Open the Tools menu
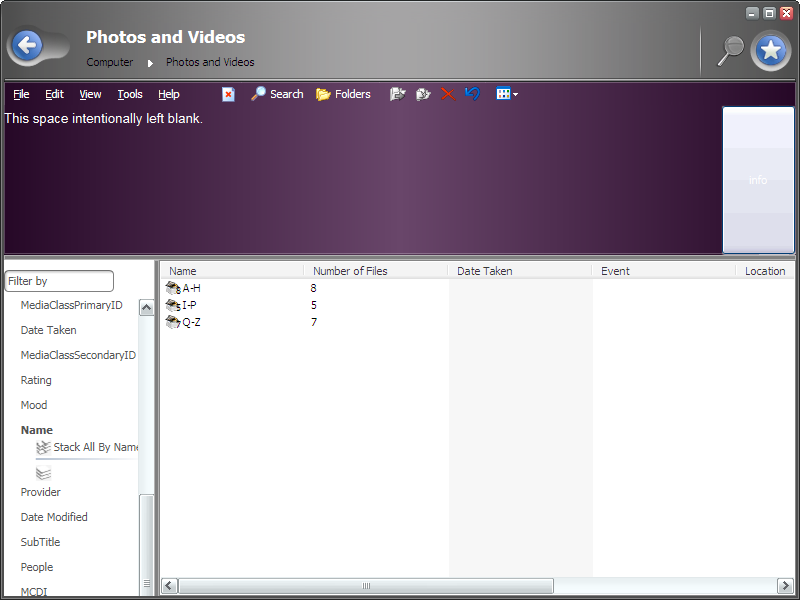 click(x=130, y=94)
